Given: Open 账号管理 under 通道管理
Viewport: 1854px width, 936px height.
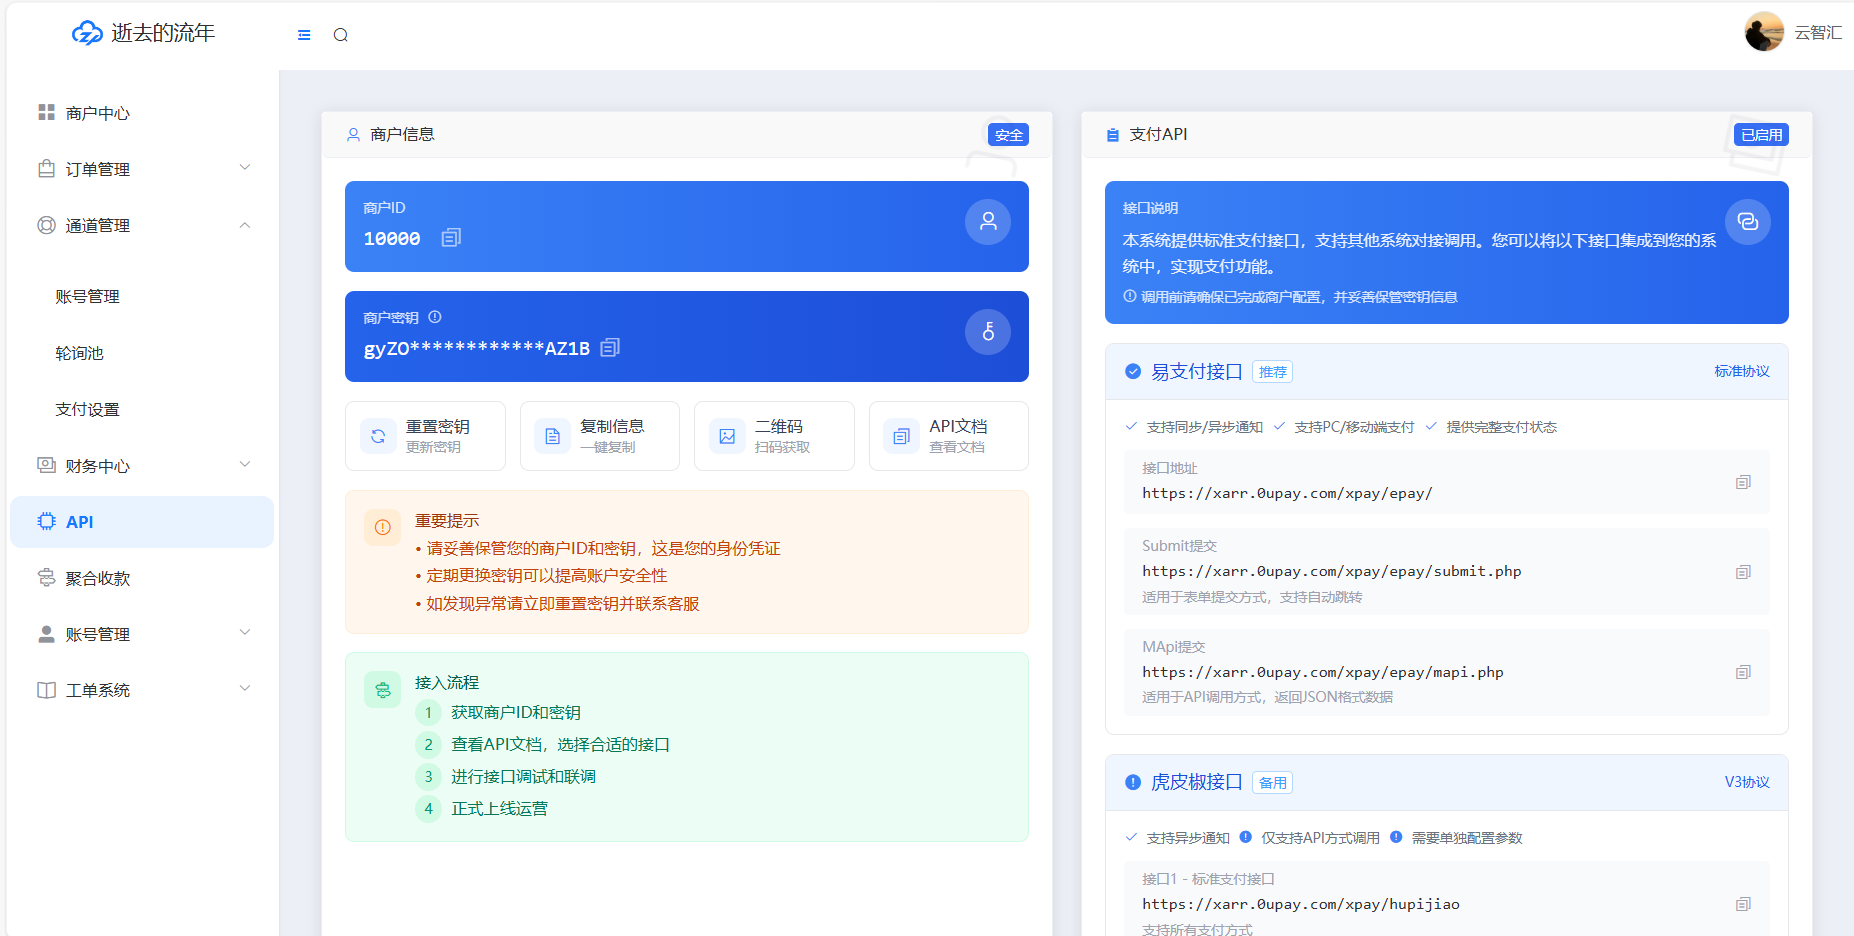Looking at the screenshot, I should tap(88, 297).
